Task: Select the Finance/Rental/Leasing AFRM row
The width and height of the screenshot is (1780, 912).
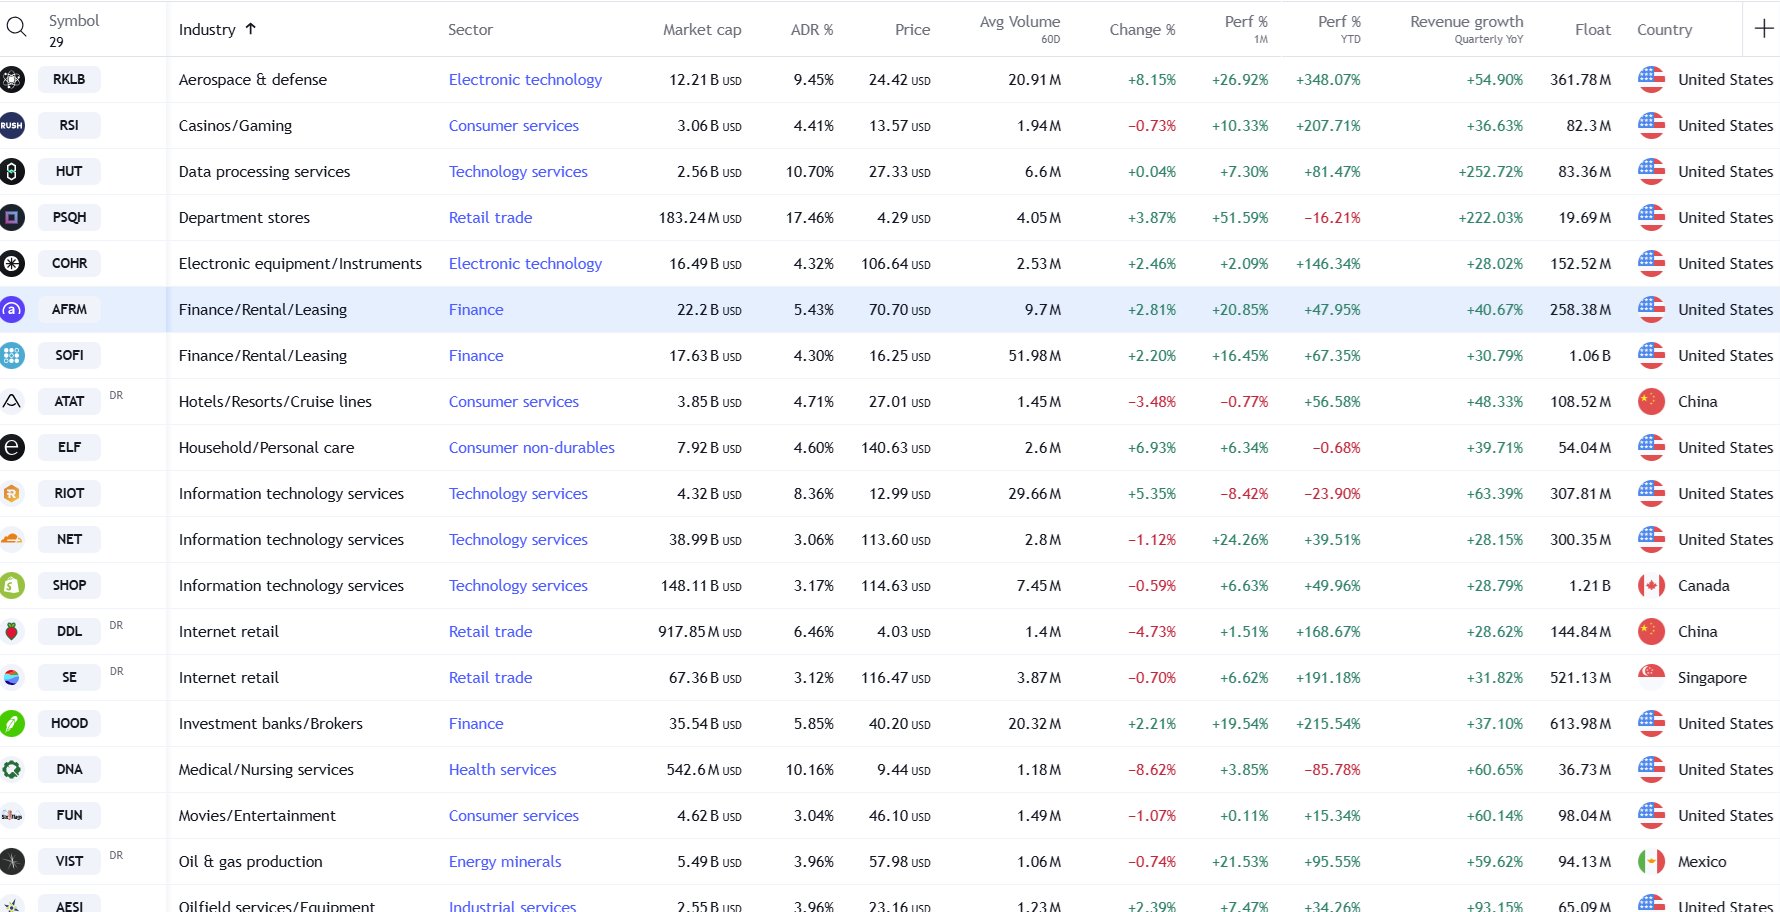Action: pyautogui.click(x=890, y=309)
